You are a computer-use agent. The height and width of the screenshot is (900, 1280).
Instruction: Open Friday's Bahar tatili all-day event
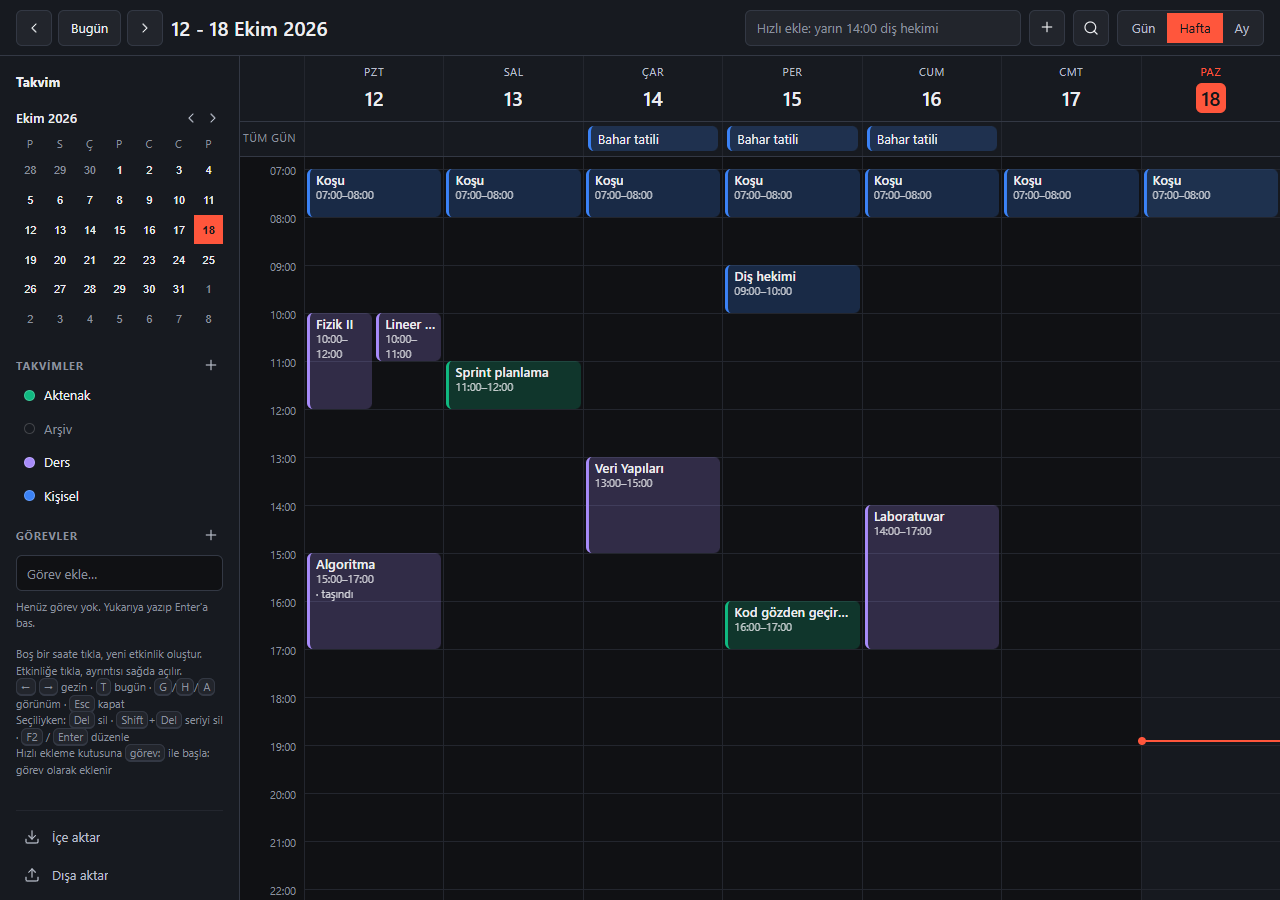(x=932, y=139)
